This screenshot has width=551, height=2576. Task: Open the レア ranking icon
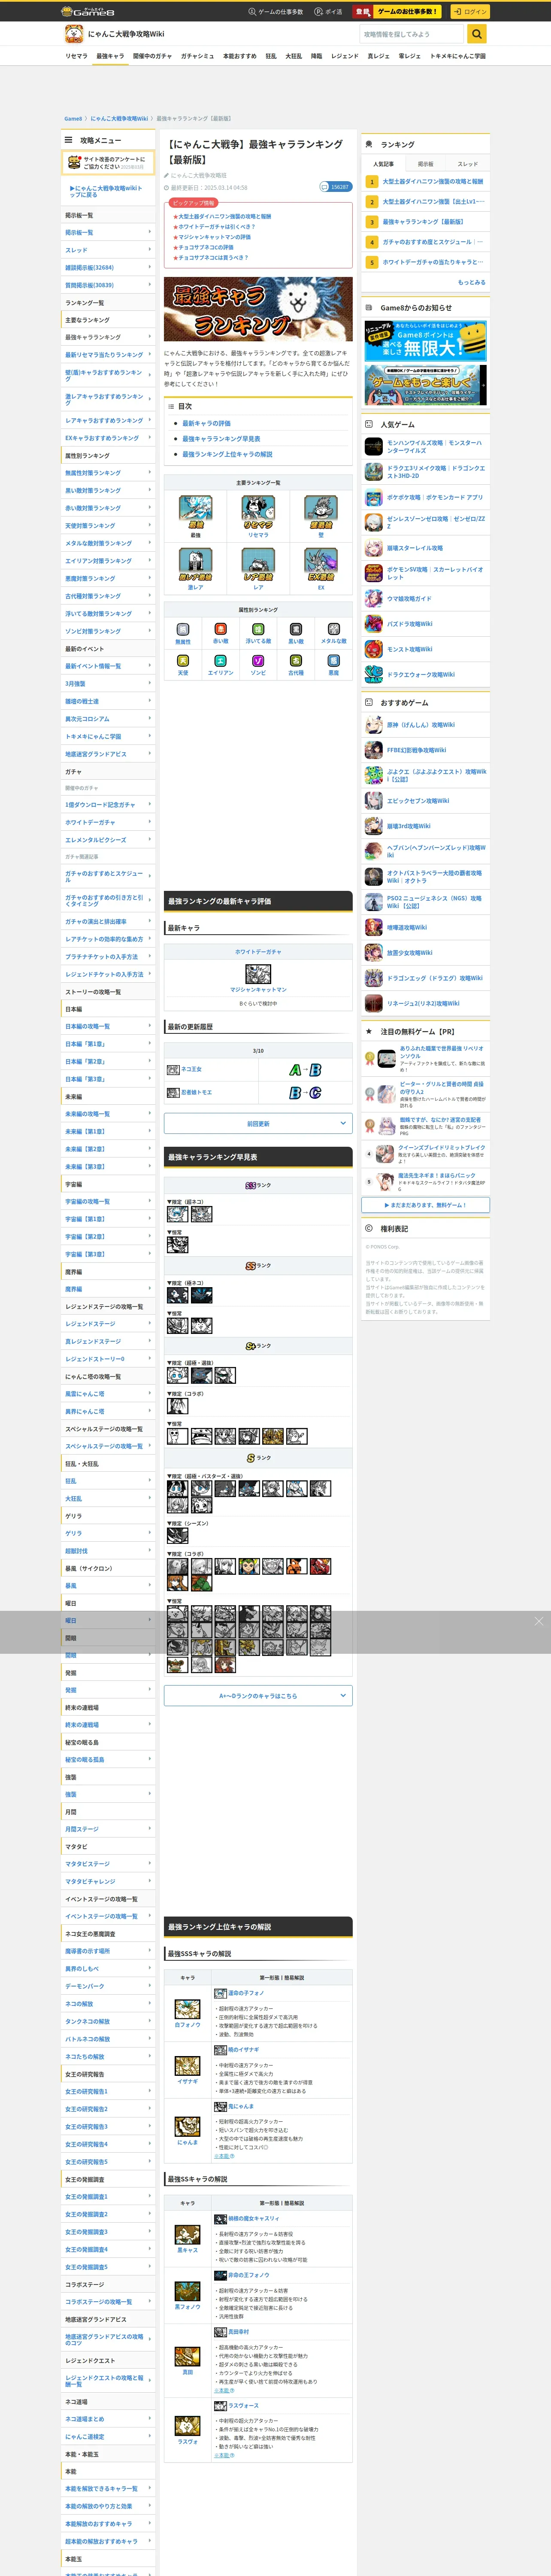258,565
